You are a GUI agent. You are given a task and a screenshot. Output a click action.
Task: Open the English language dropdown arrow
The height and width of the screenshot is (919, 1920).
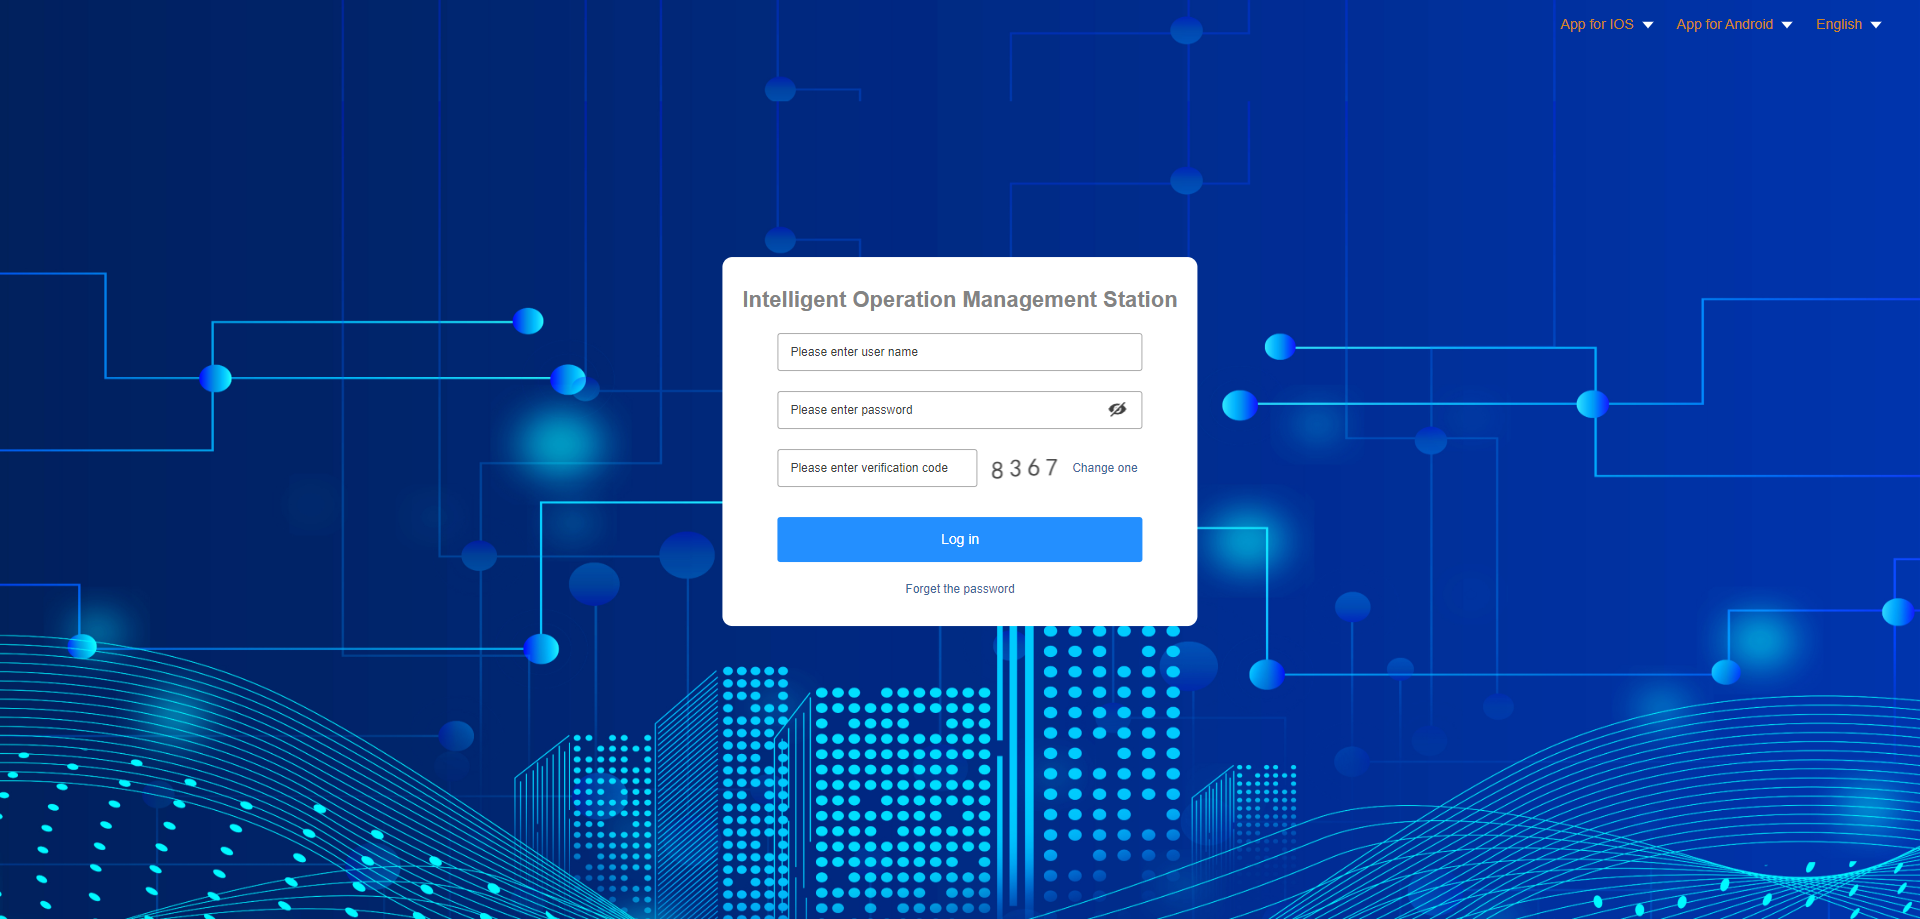pos(1876,25)
